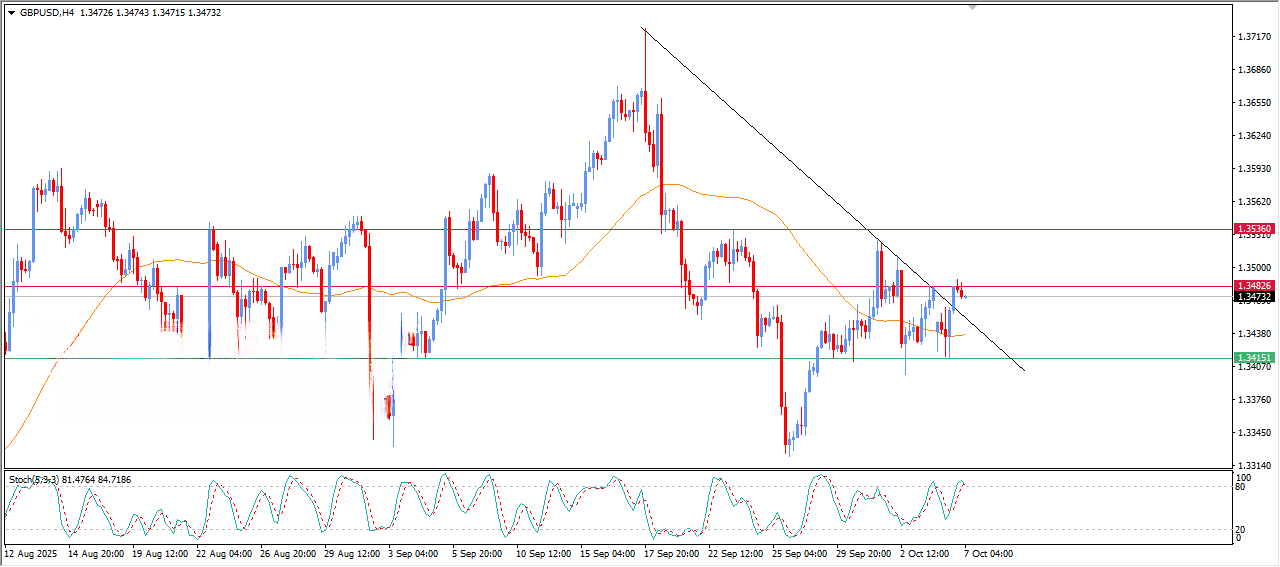Click the 17 Sep 20:00 time label
The height and width of the screenshot is (567, 1280).
(x=673, y=553)
